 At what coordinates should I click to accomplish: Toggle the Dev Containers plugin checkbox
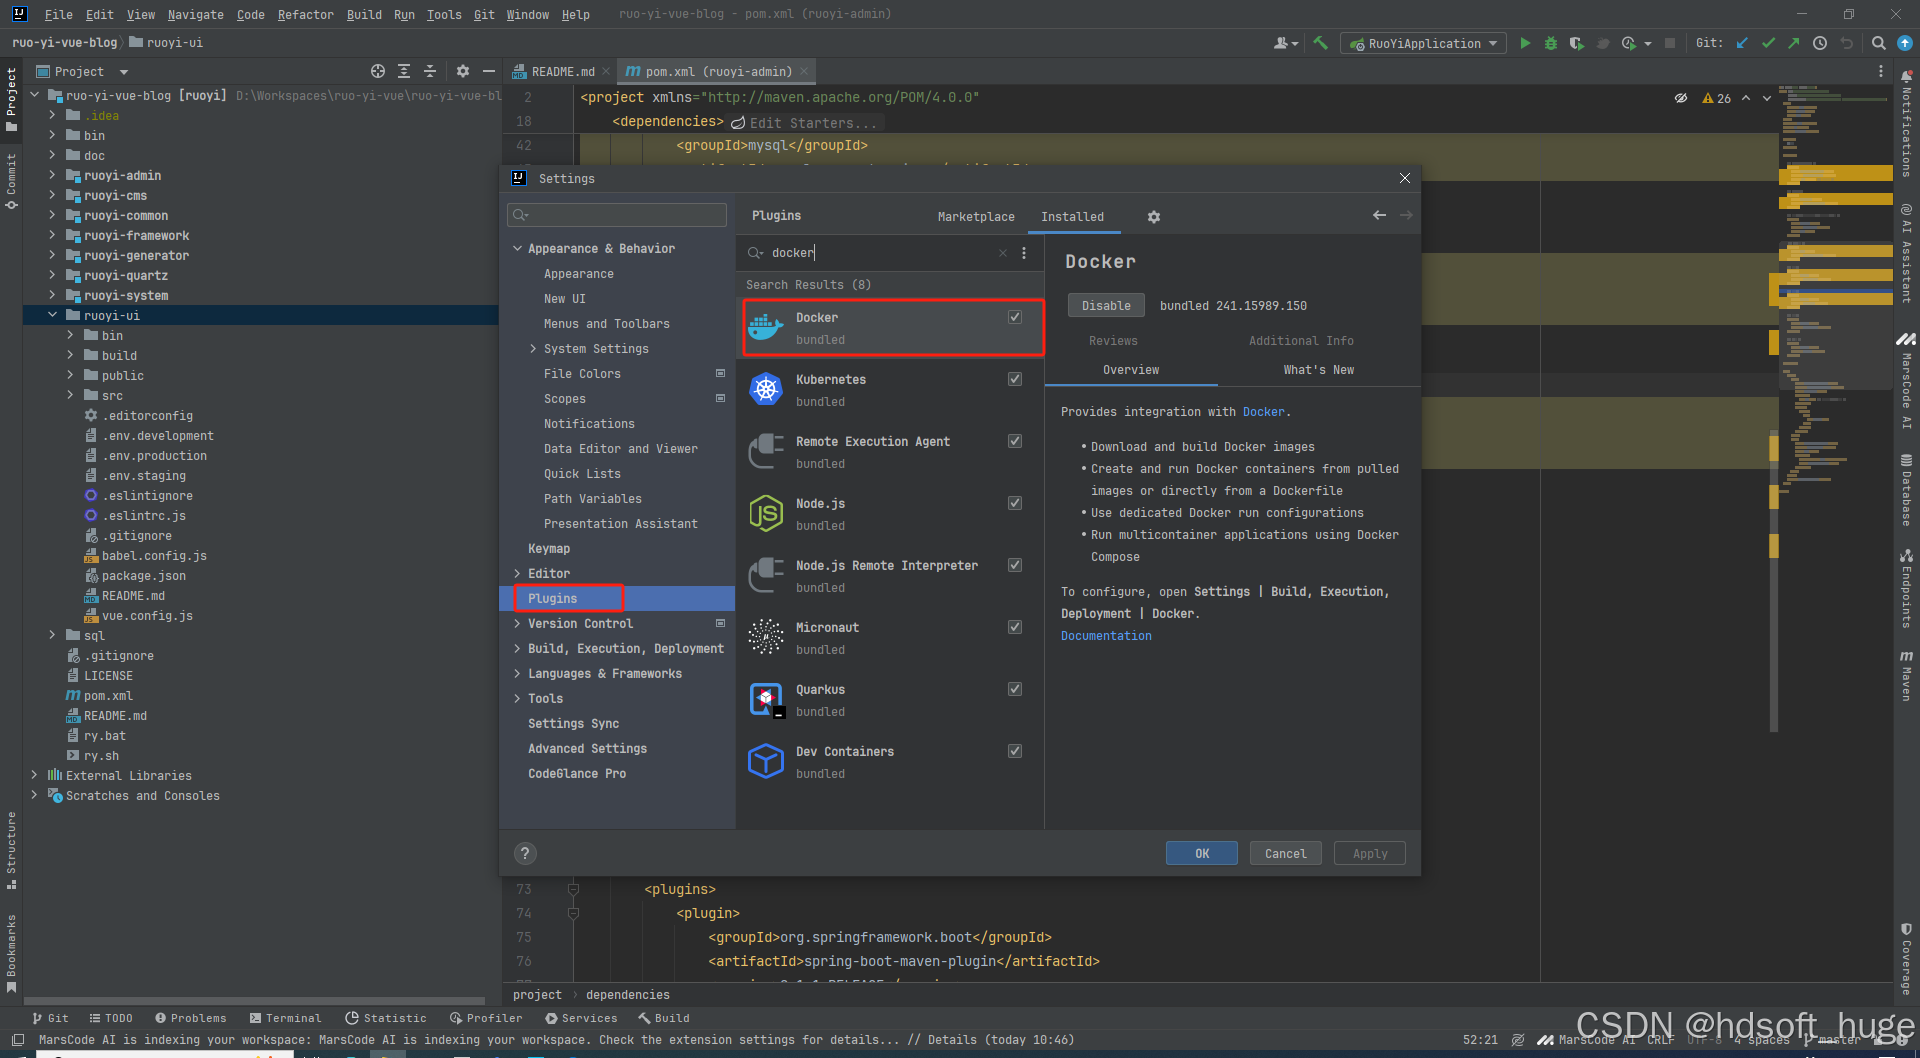[1015, 751]
